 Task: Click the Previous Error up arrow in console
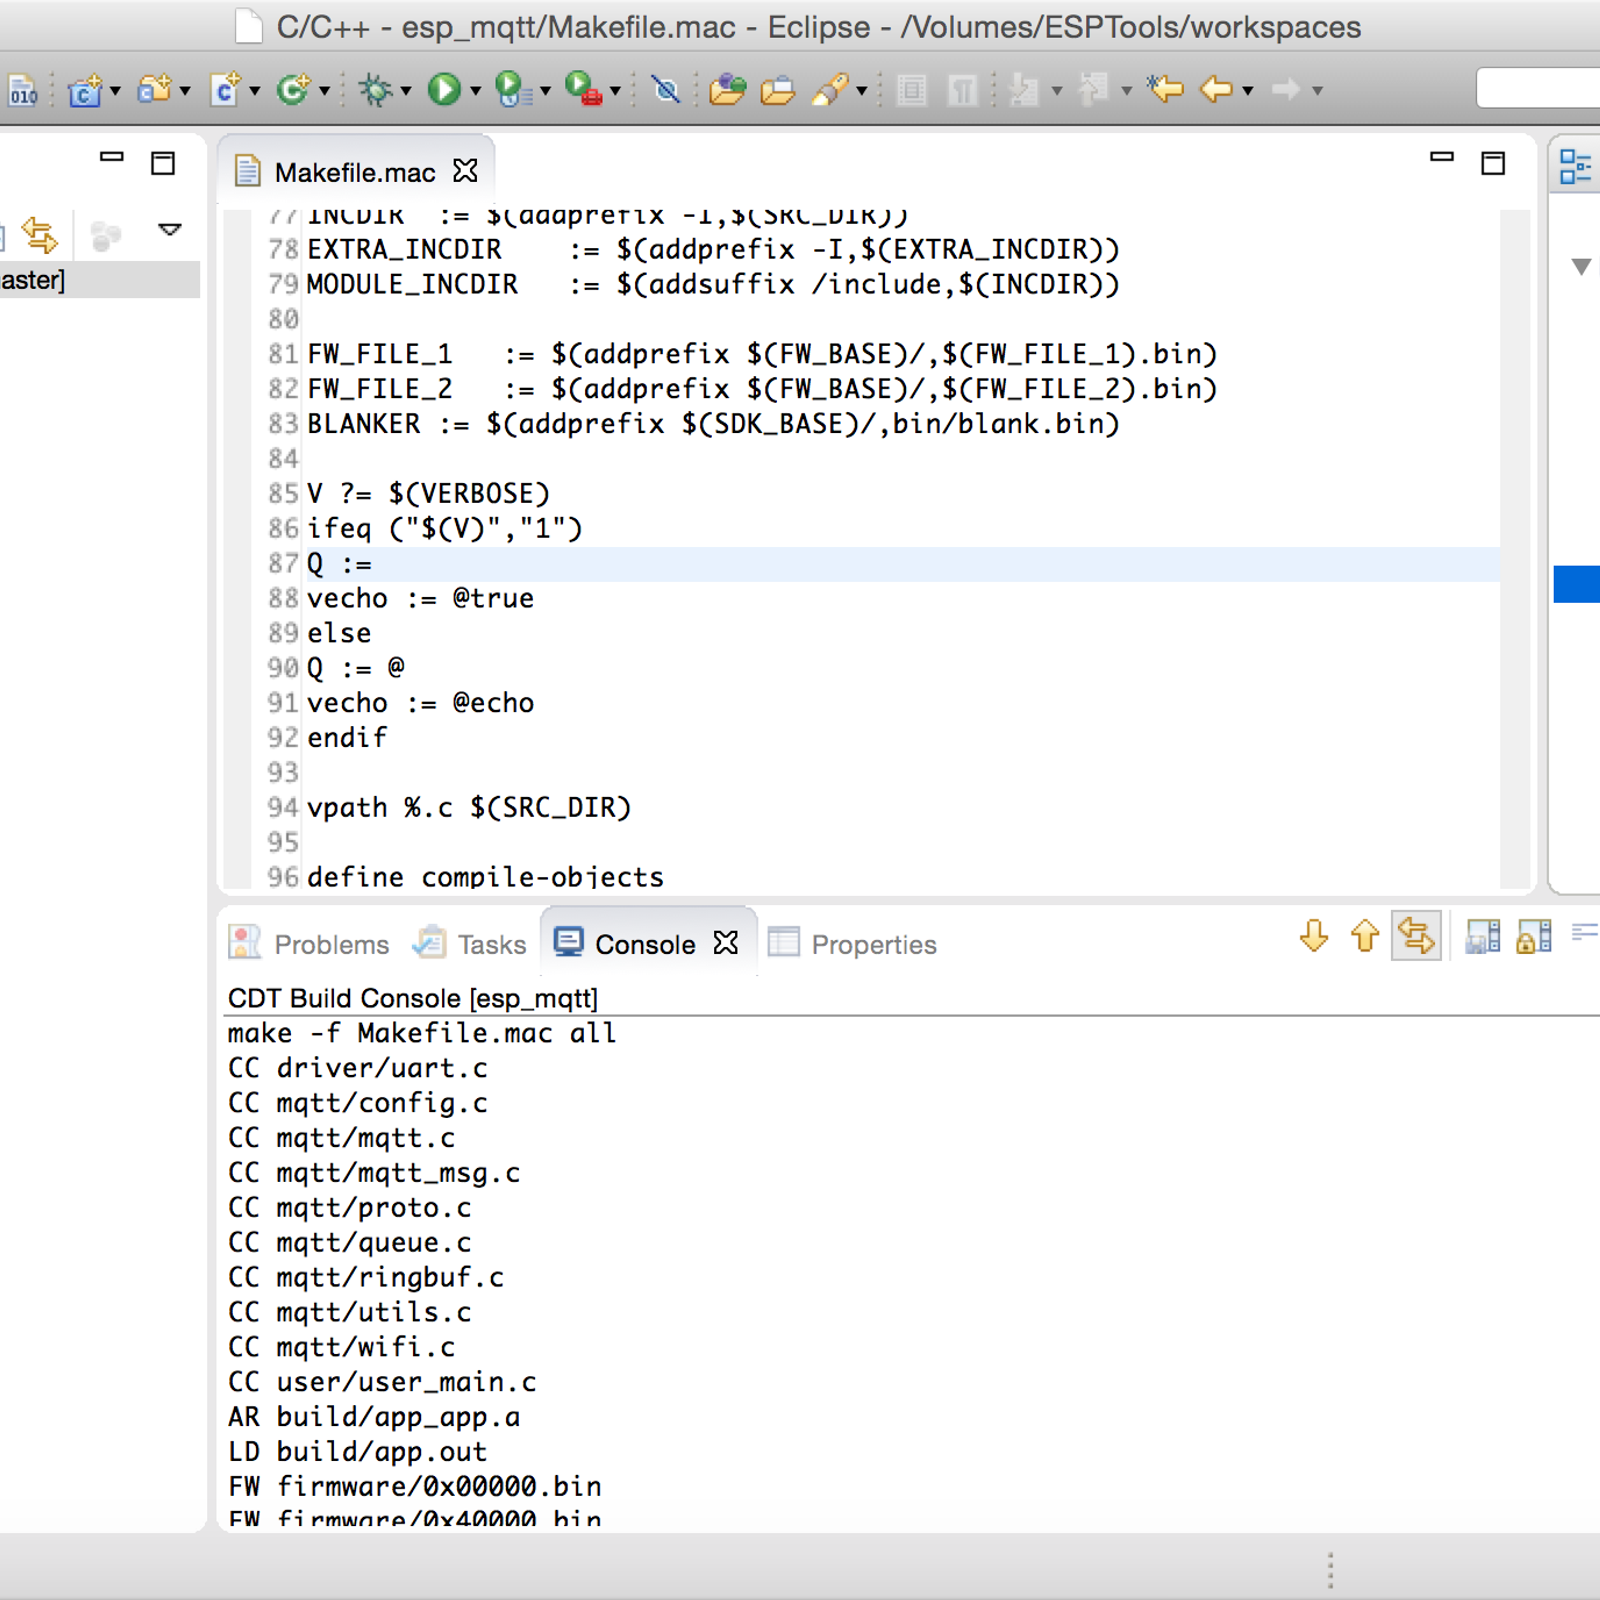1365,936
